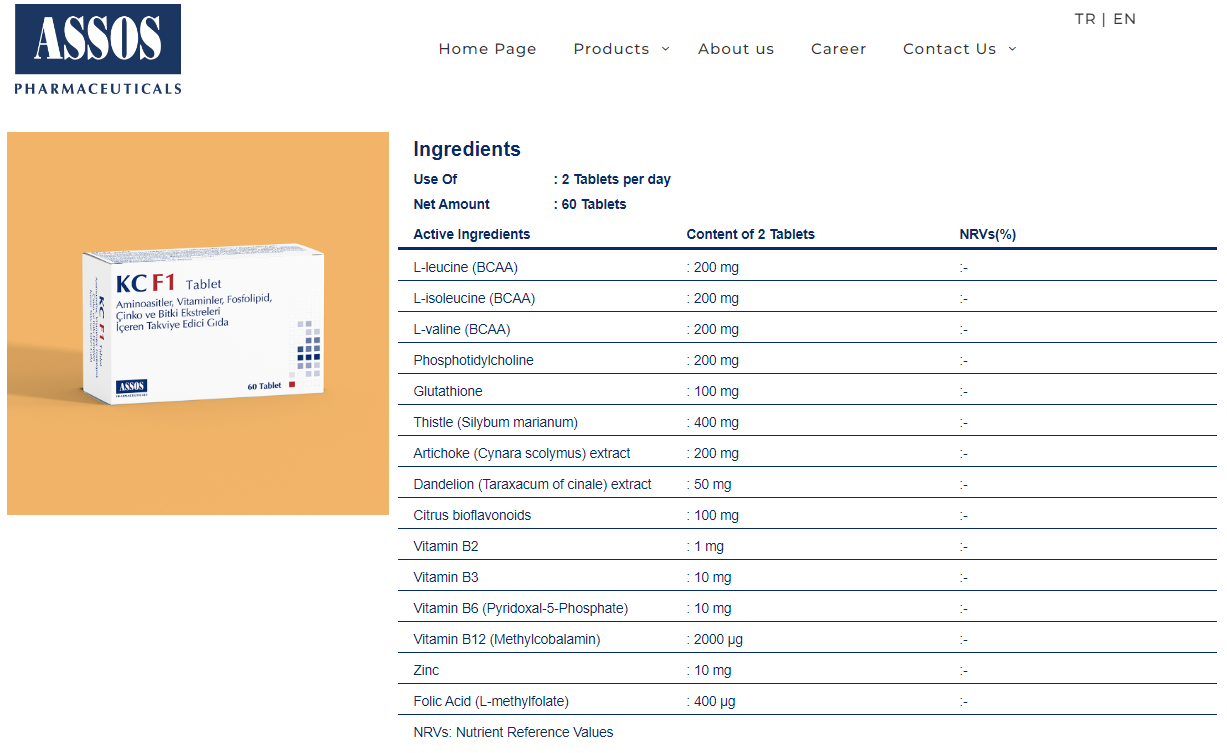Switch language to TR
Image resolution: width=1227 pixels, height=753 pixels.
pos(1085,19)
